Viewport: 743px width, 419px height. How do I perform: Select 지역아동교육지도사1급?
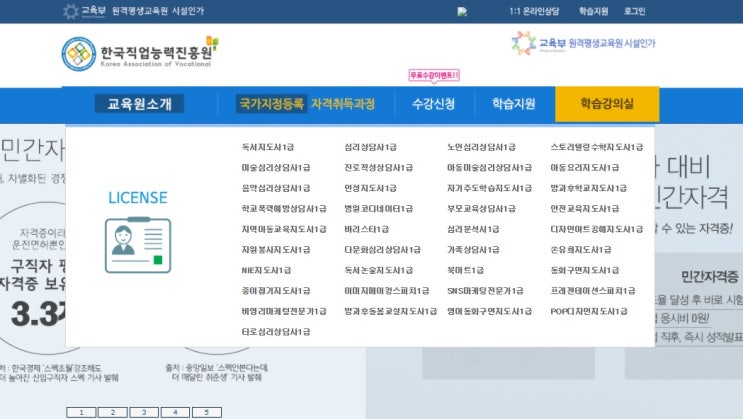[x=284, y=229]
